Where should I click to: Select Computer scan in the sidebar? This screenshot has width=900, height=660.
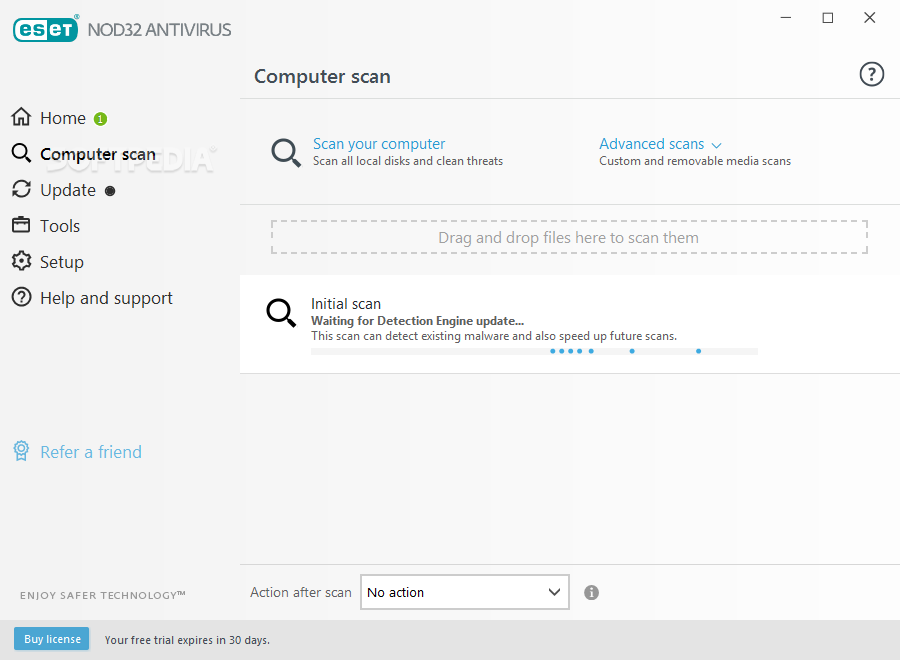[98, 154]
